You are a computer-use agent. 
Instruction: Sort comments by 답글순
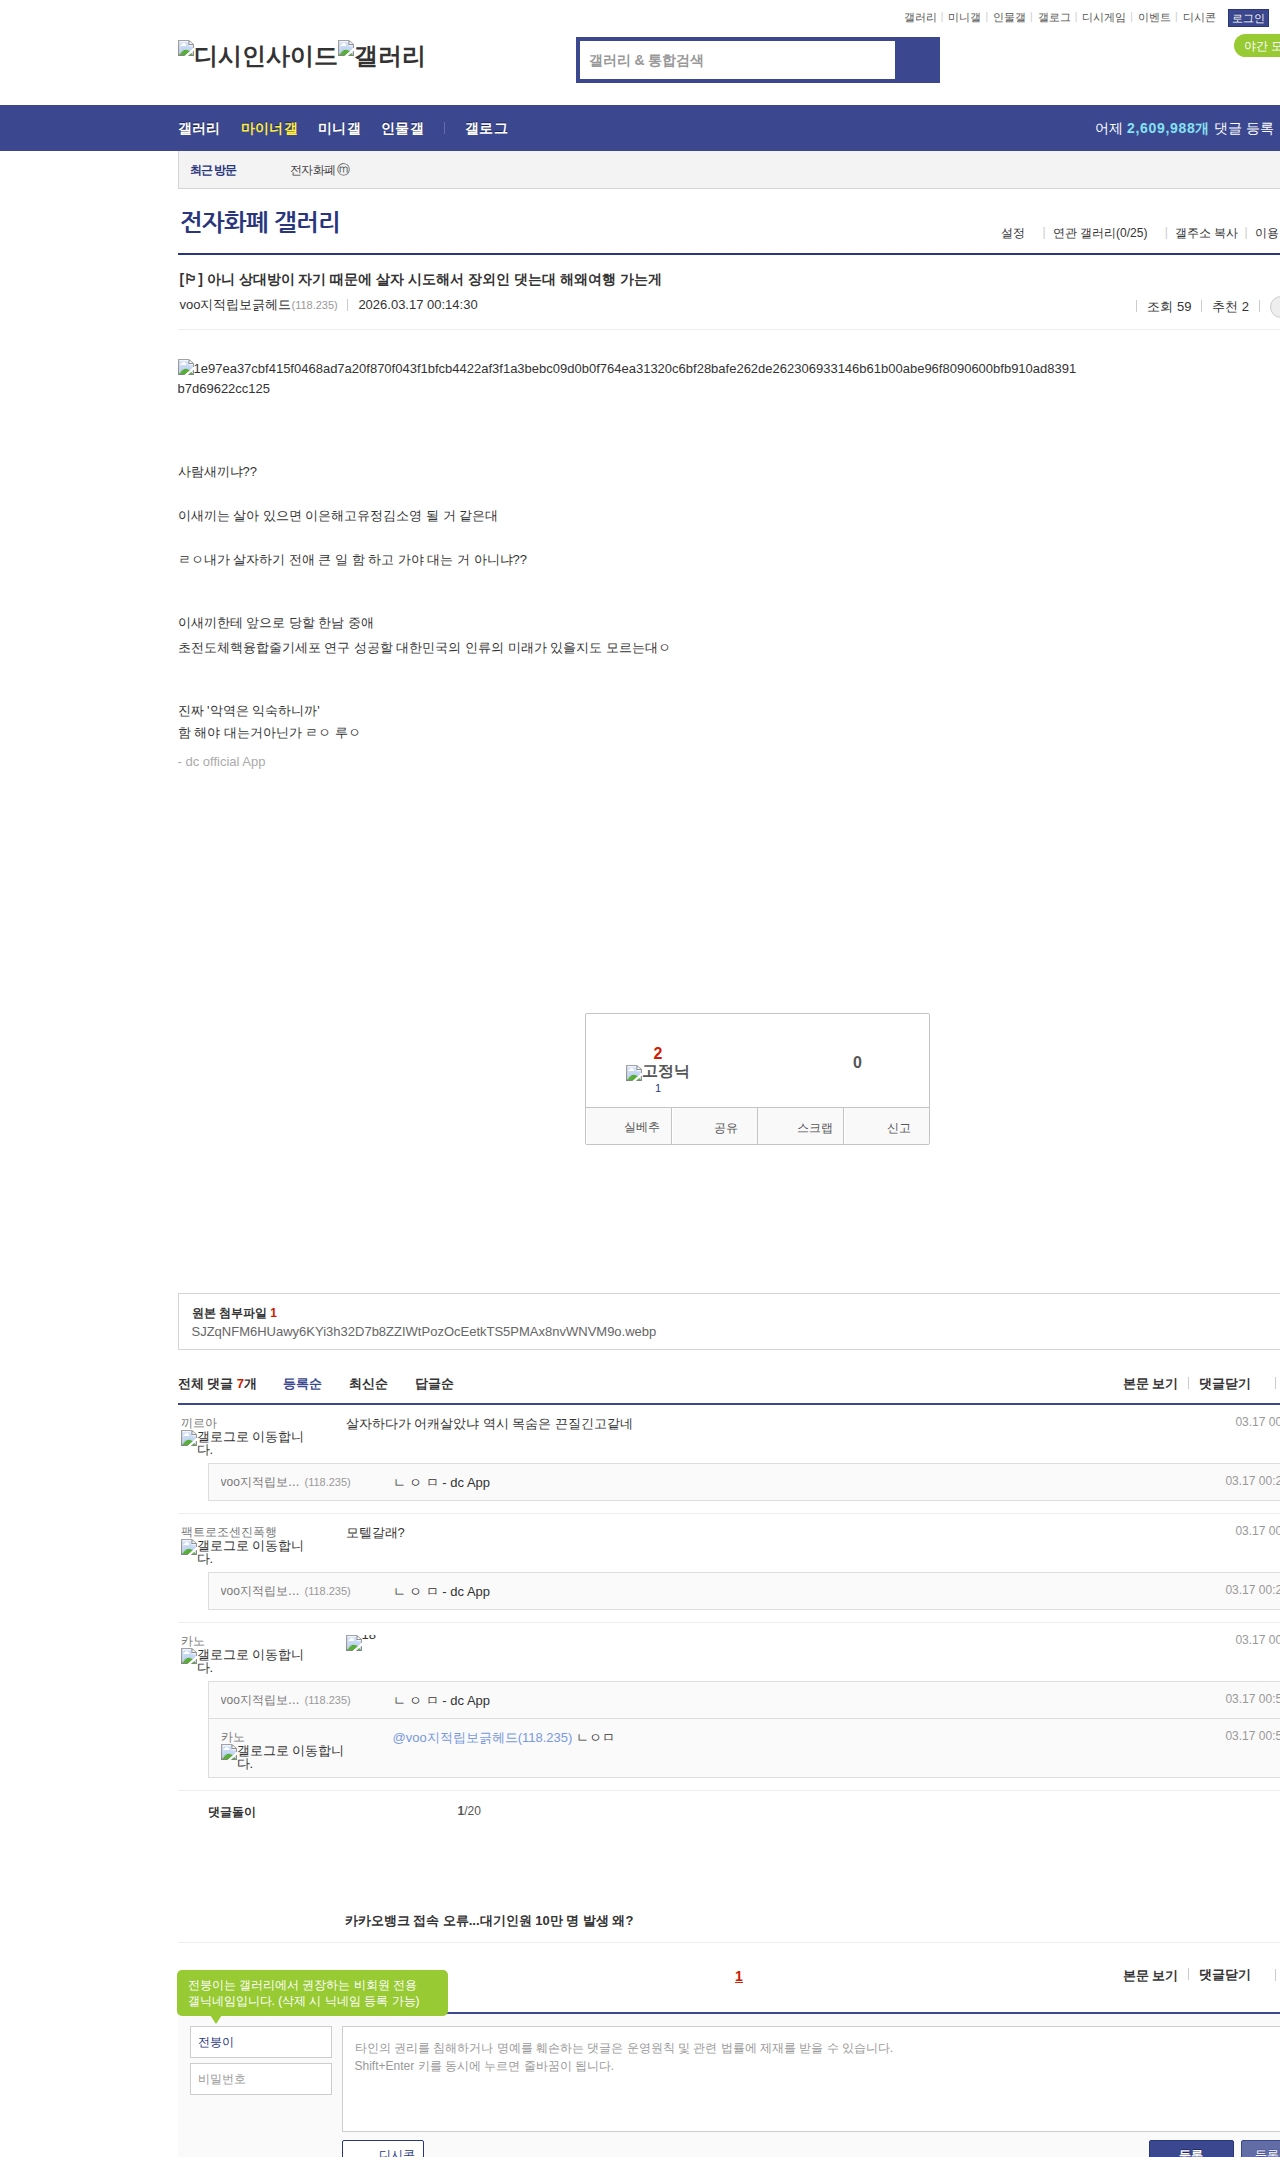(x=434, y=1384)
